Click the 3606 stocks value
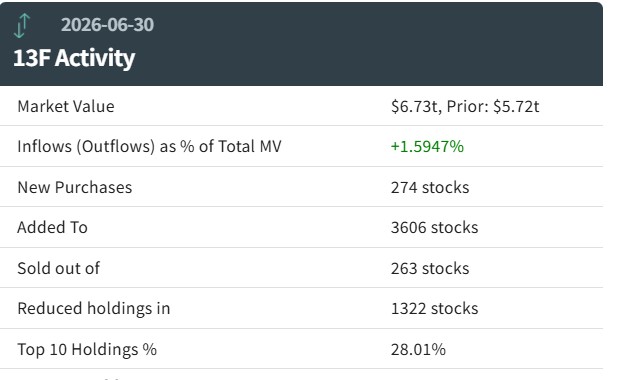 coord(434,227)
